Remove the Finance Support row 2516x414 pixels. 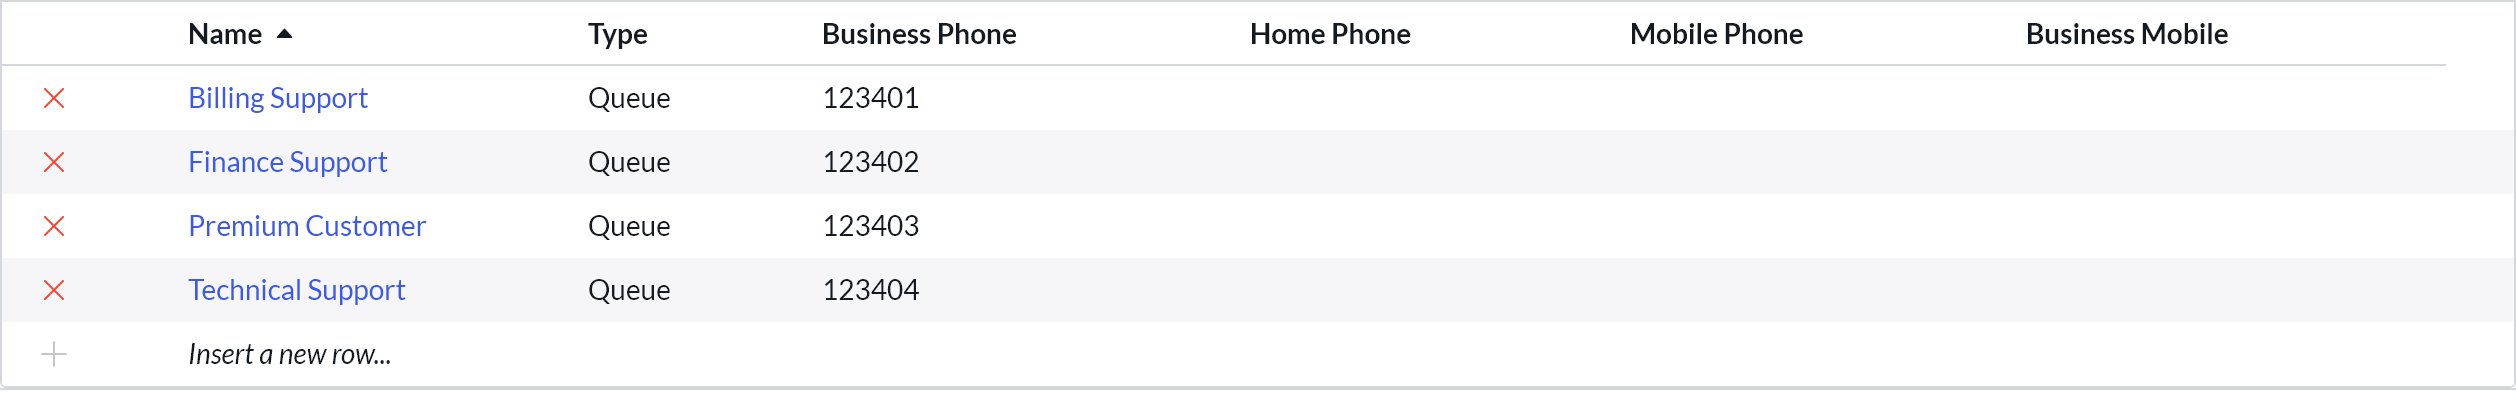point(54,162)
